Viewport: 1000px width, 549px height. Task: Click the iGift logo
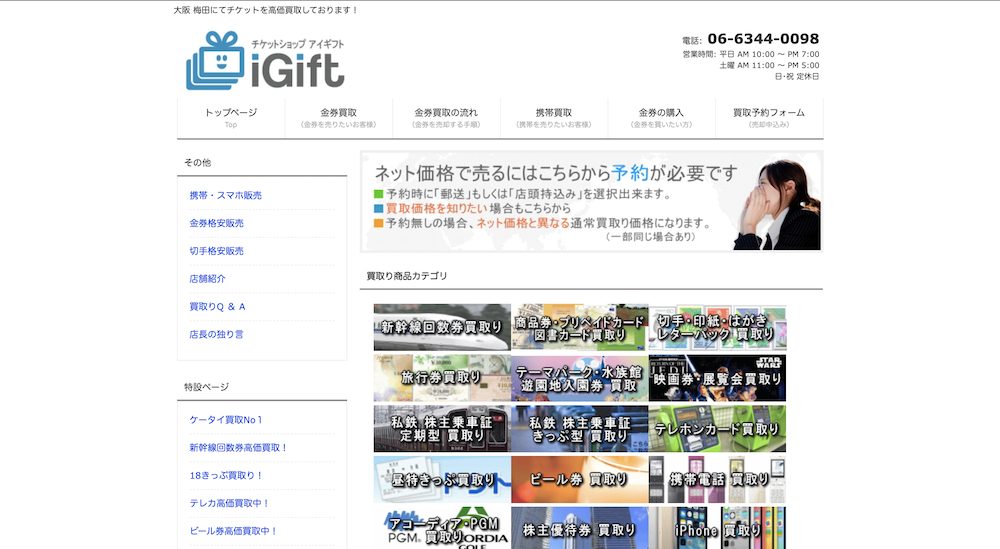pyautogui.click(x=265, y=61)
